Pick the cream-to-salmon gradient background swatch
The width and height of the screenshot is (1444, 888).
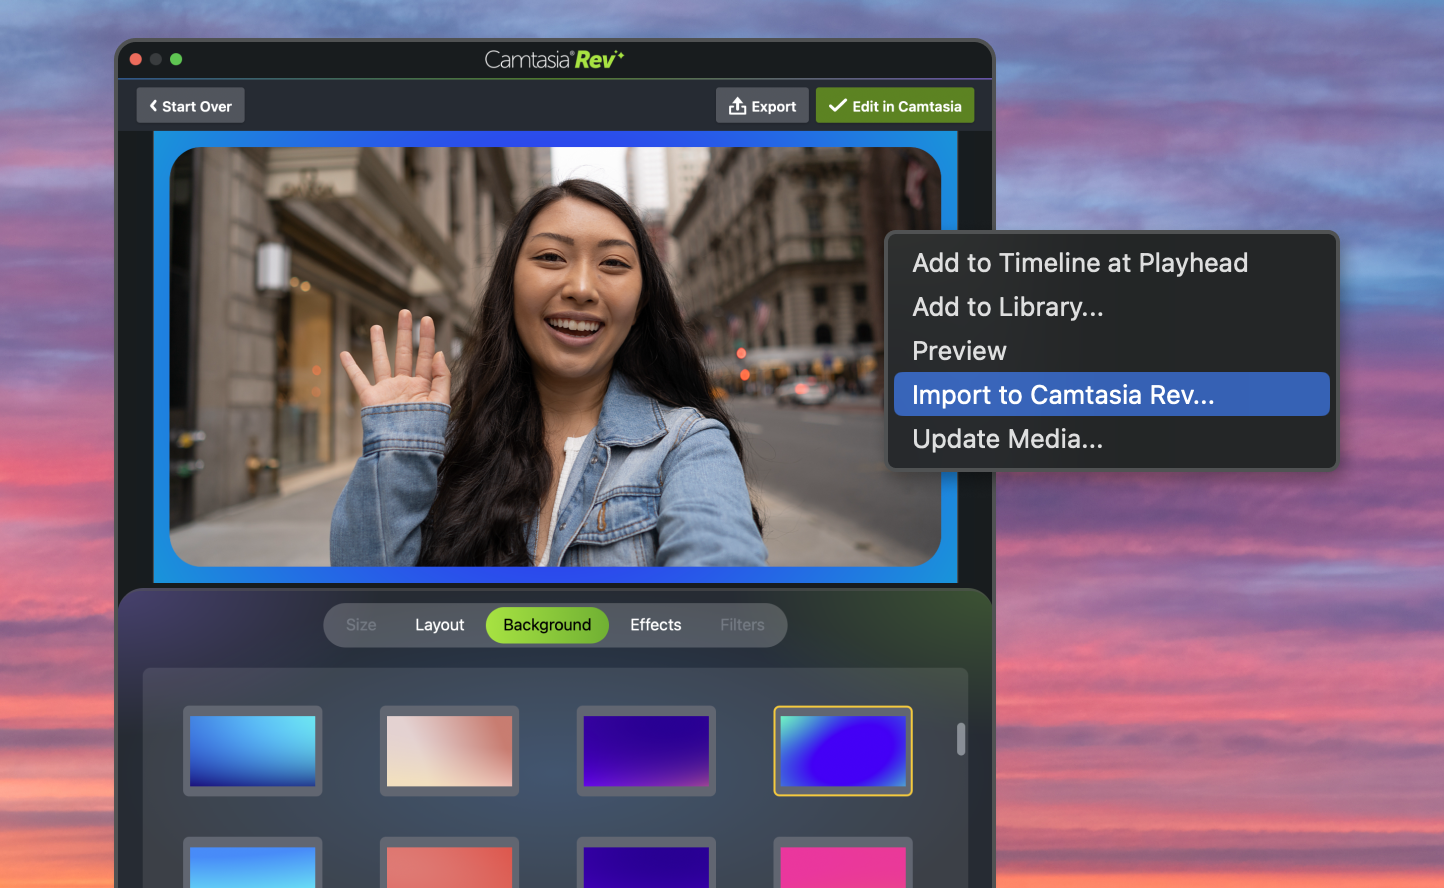(x=449, y=751)
